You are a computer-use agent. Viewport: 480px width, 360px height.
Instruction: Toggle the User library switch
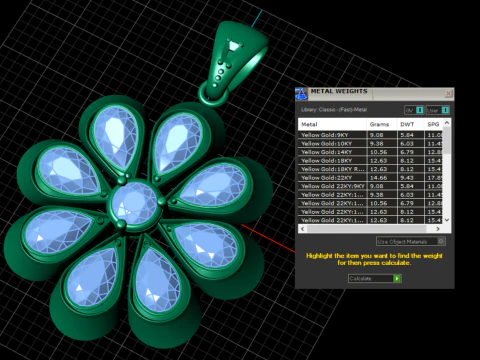(x=438, y=110)
